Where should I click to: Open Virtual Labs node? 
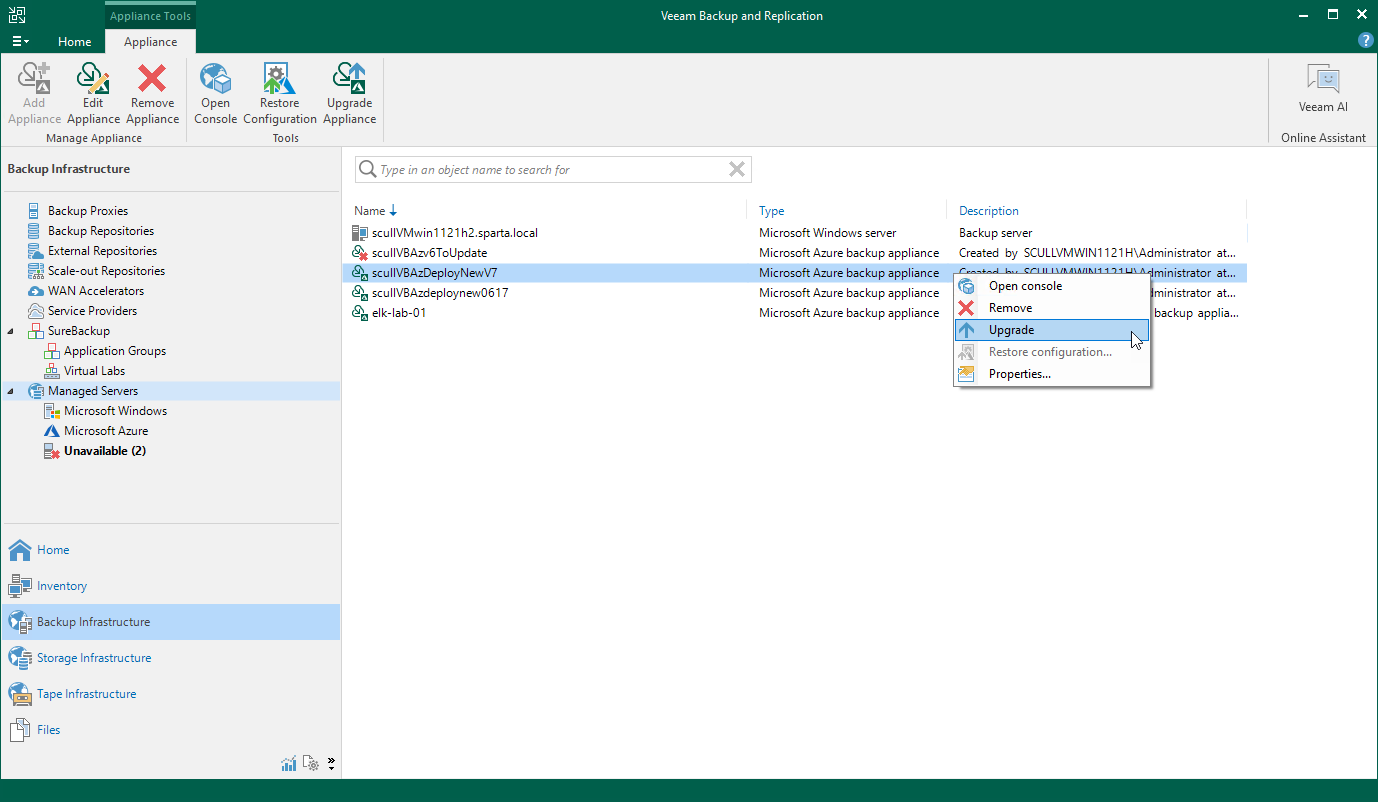(x=94, y=371)
